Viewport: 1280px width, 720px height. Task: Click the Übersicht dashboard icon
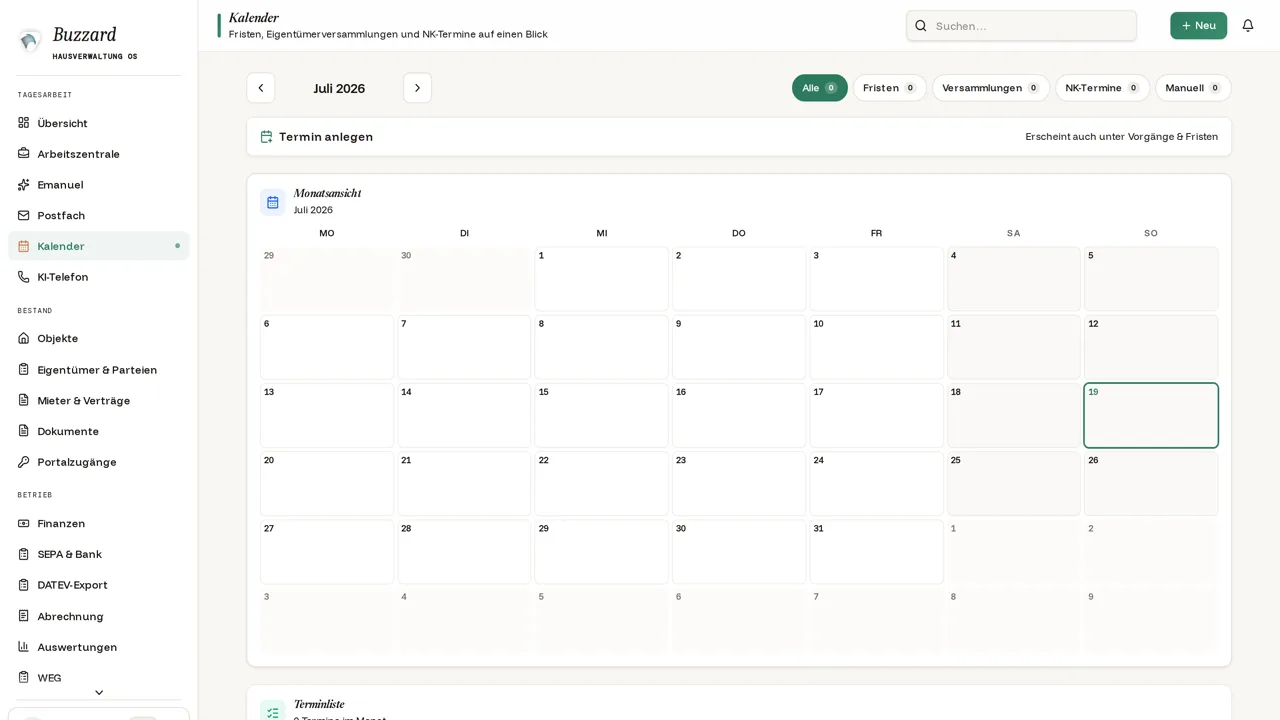tap(24, 123)
